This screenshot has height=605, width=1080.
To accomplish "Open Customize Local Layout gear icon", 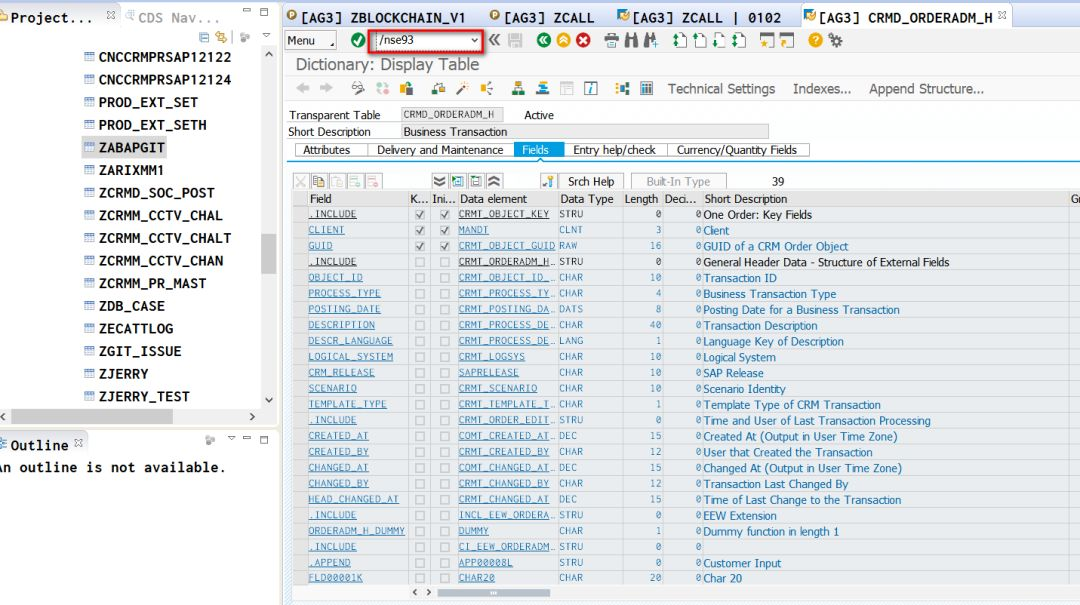I will click(x=835, y=41).
